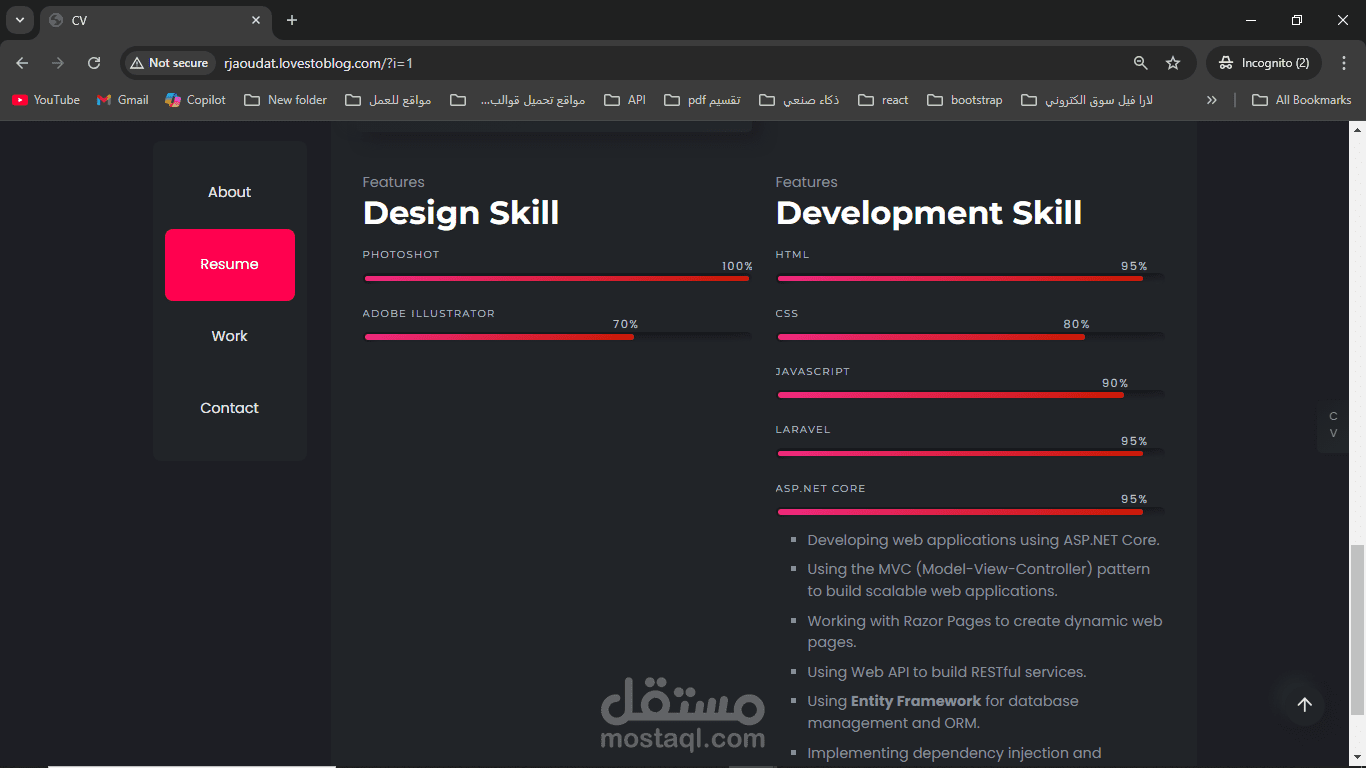Open the ذكاء صنعي bookmark folder

pyautogui.click(x=799, y=100)
